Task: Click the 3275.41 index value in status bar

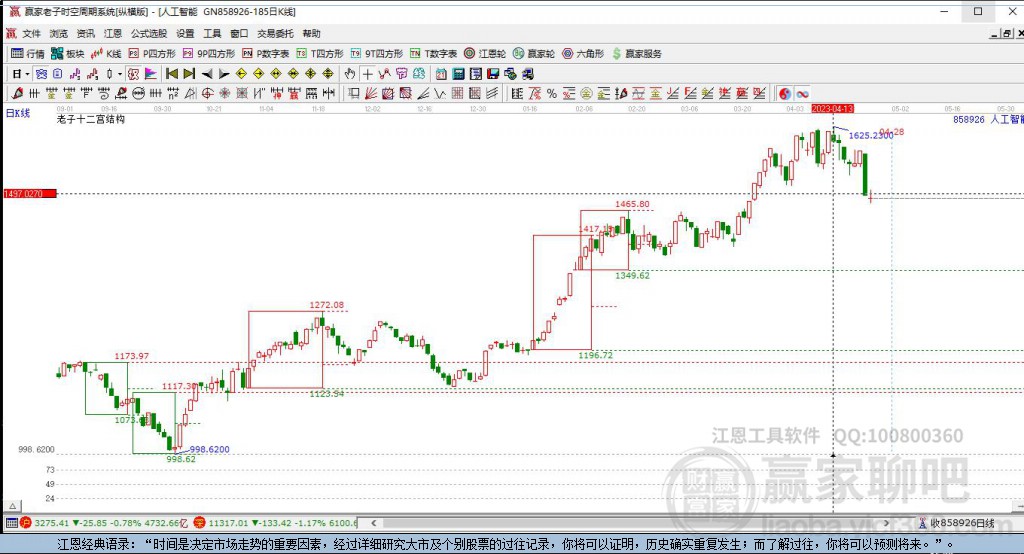Action: (x=52, y=523)
